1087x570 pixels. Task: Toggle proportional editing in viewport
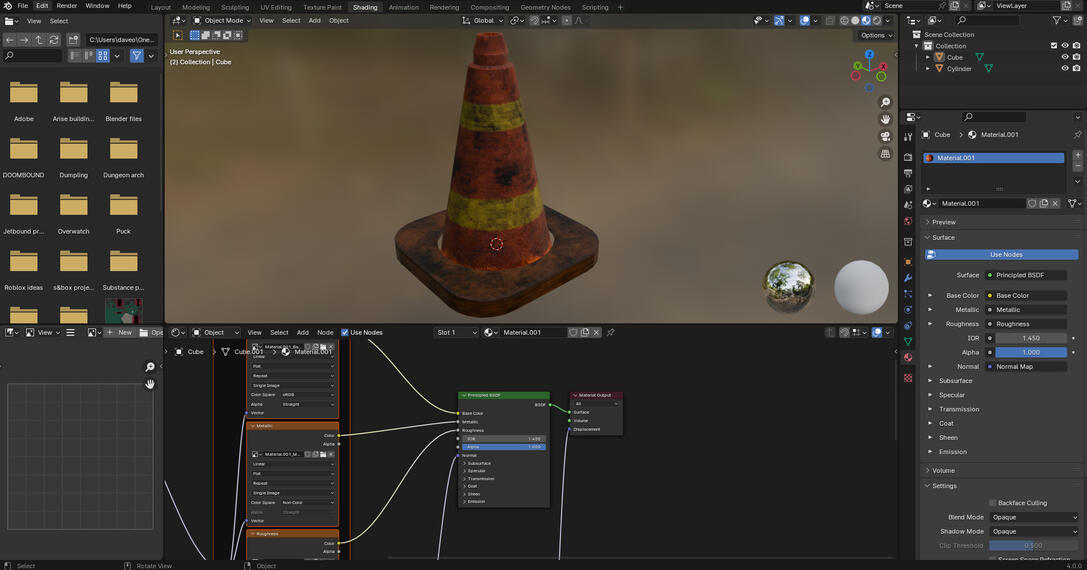pos(566,21)
